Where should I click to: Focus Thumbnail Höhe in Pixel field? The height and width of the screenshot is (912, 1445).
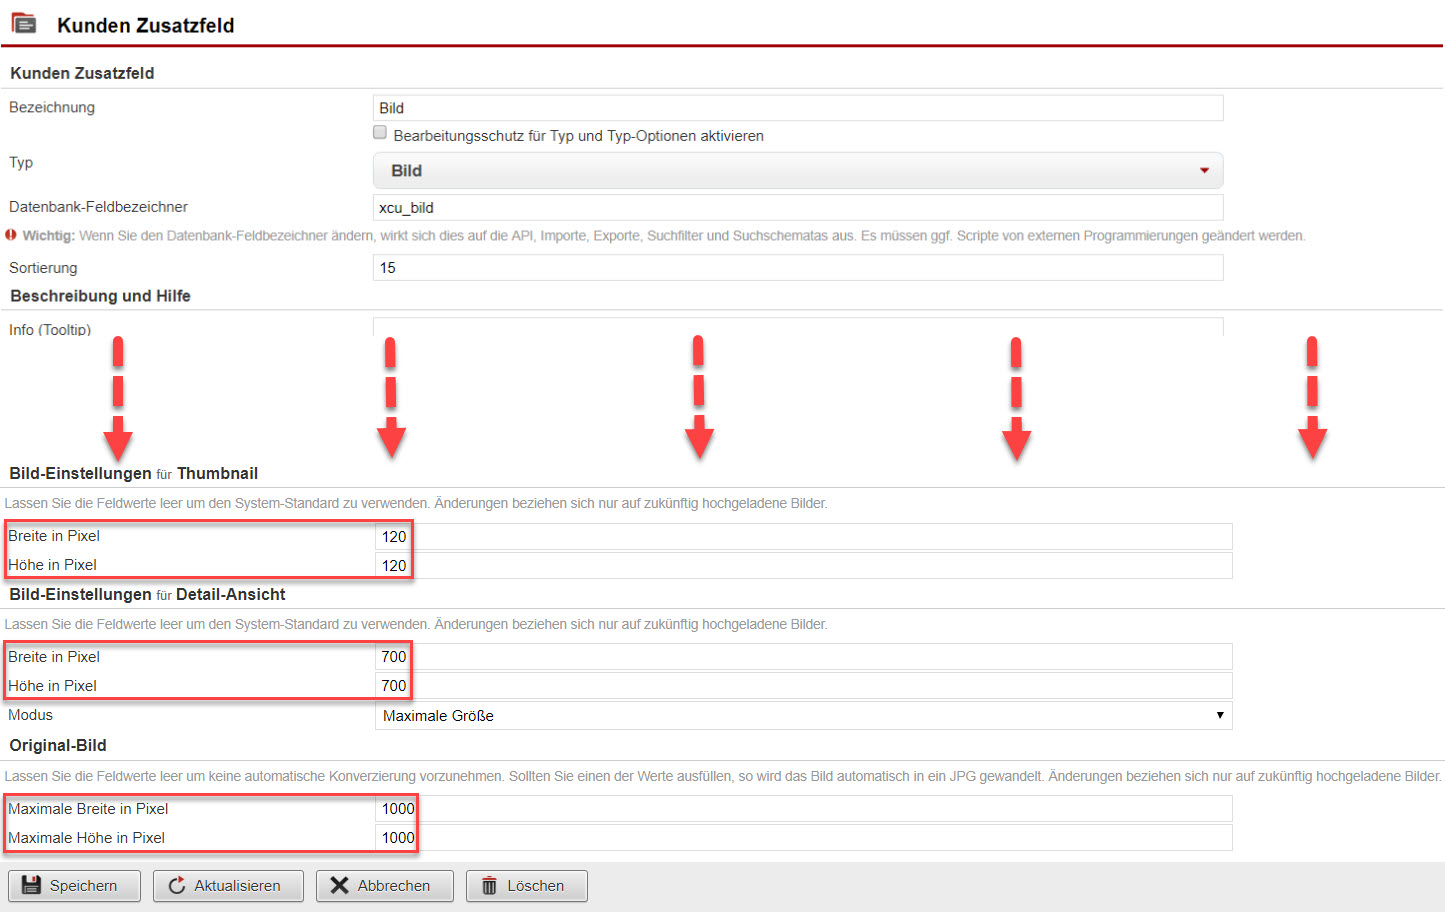804,565
